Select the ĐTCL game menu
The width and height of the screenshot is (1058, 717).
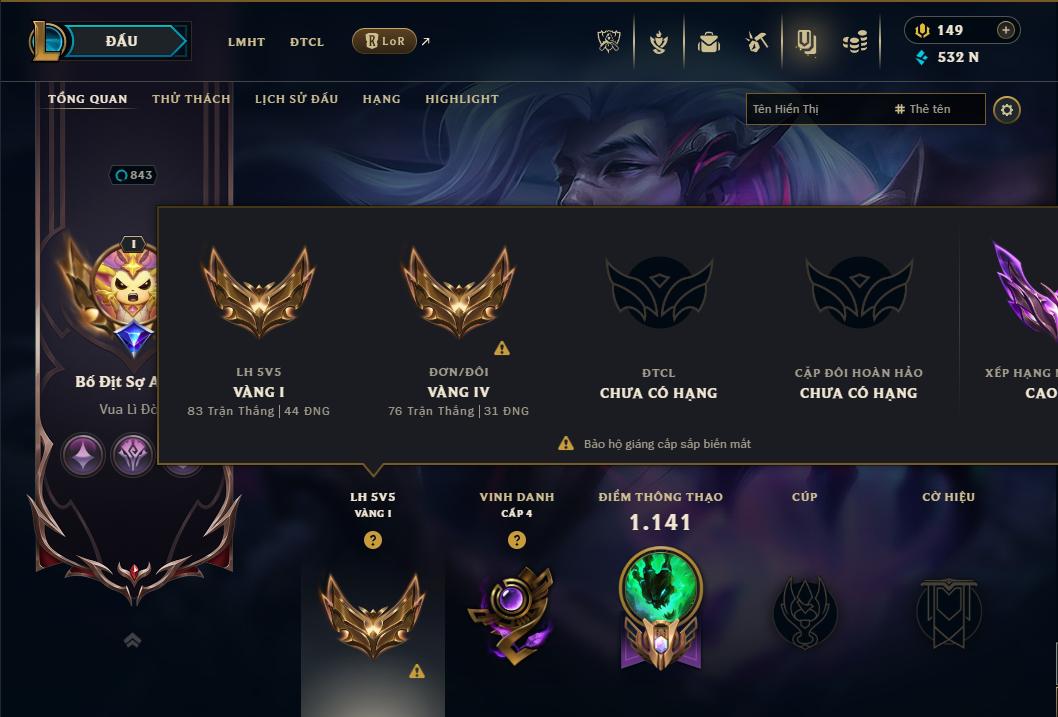click(307, 42)
